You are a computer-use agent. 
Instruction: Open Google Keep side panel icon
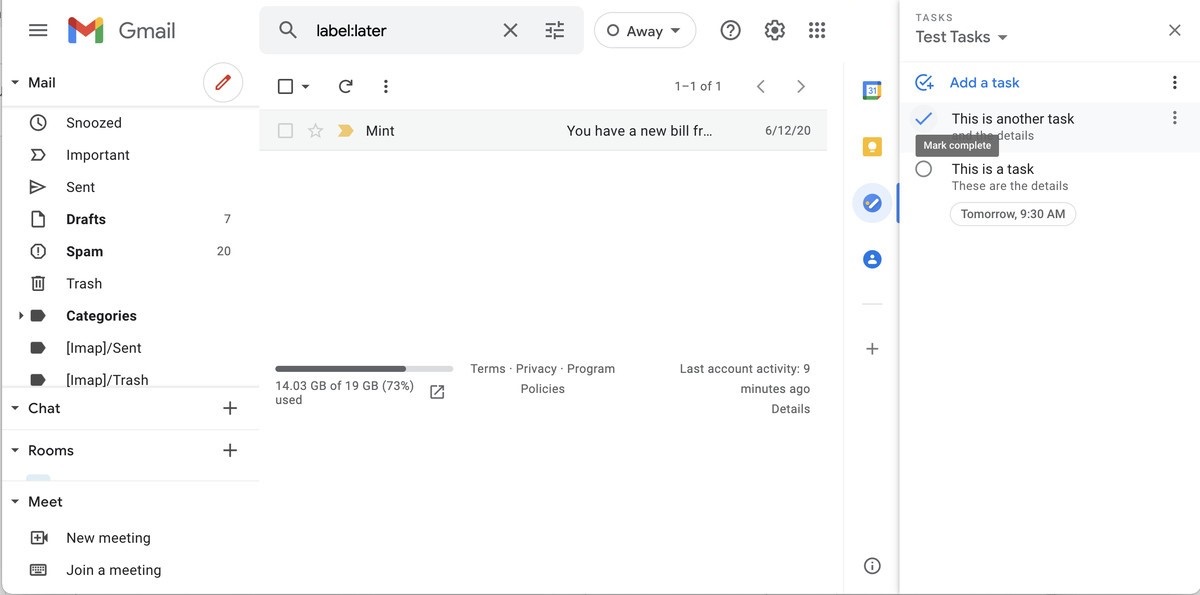pos(871,147)
